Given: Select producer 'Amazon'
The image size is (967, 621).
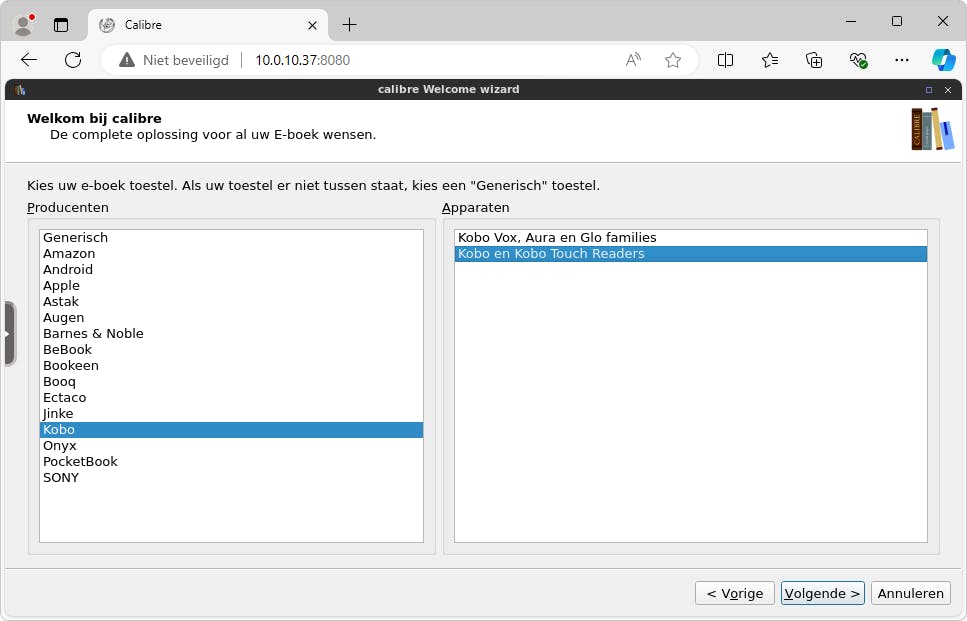Looking at the screenshot, I should pos(231,253).
